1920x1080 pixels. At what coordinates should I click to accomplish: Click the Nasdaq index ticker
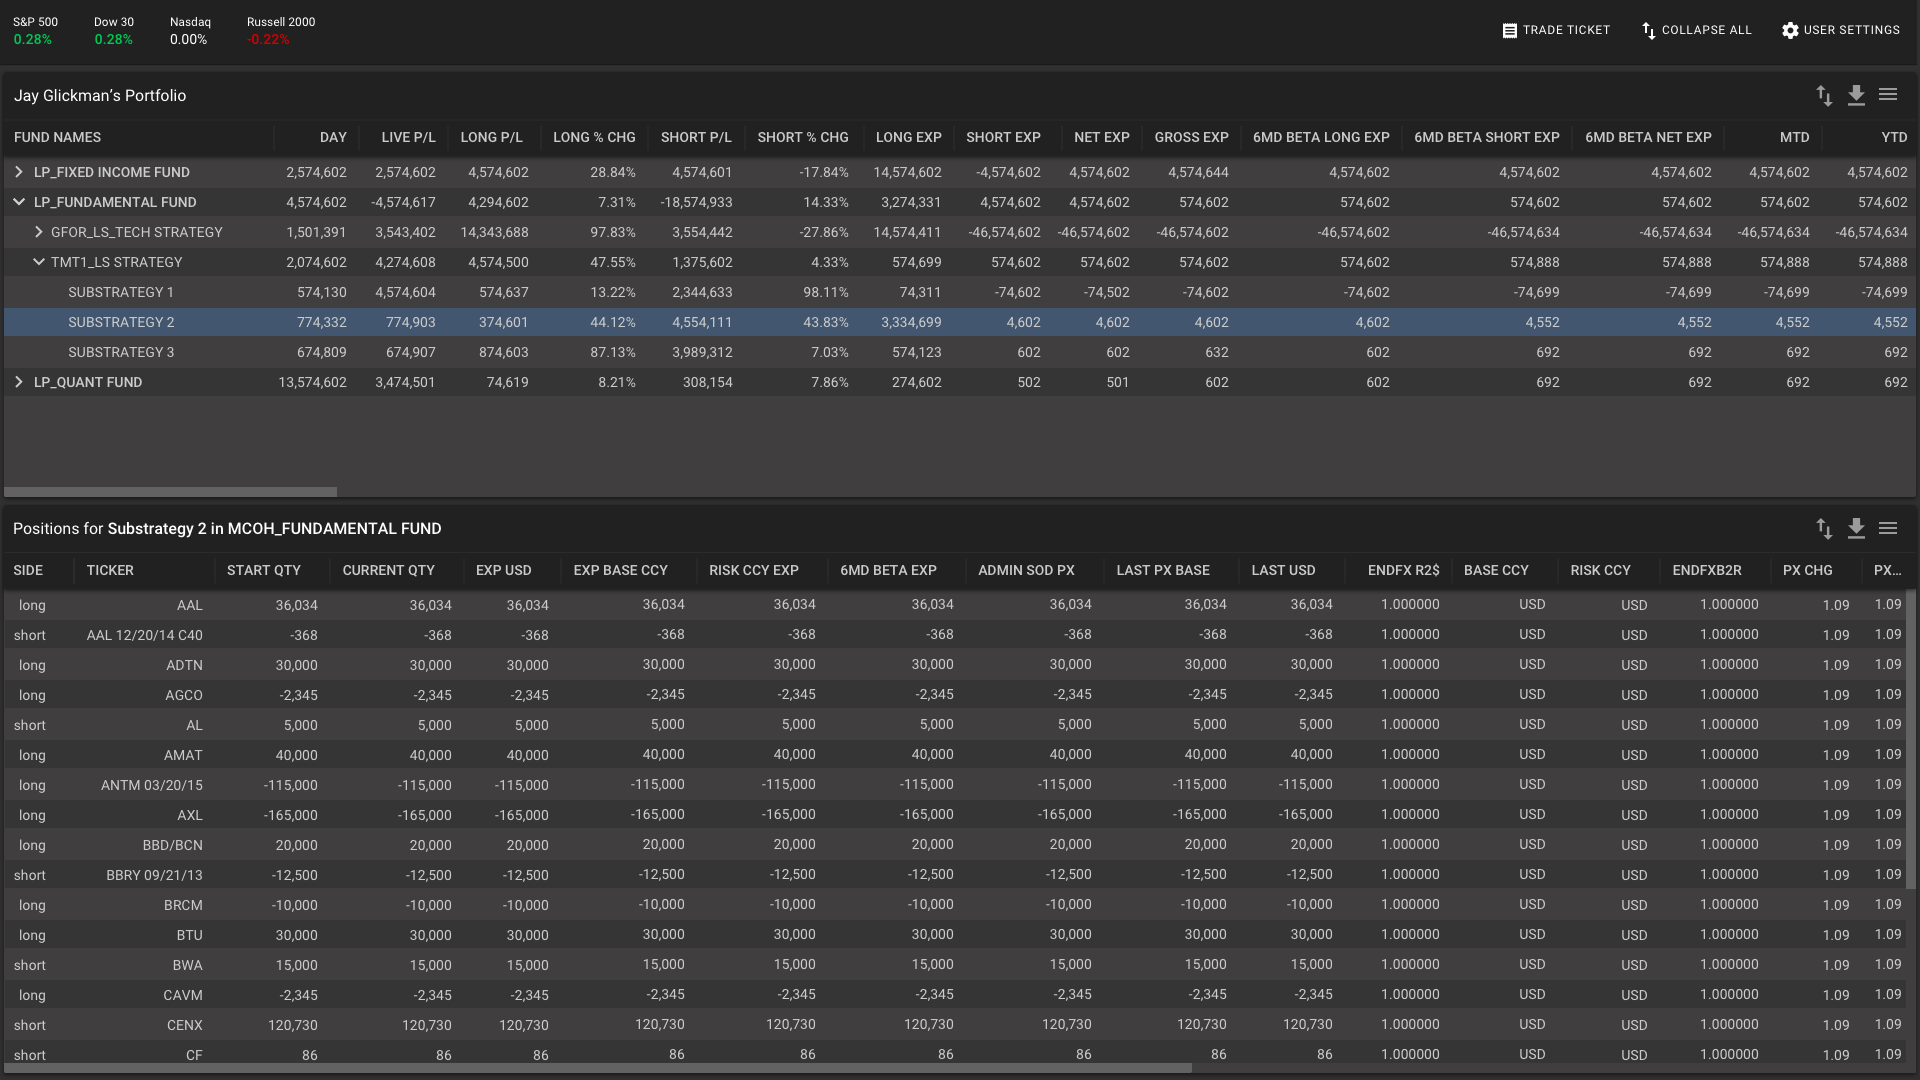(x=190, y=30)
